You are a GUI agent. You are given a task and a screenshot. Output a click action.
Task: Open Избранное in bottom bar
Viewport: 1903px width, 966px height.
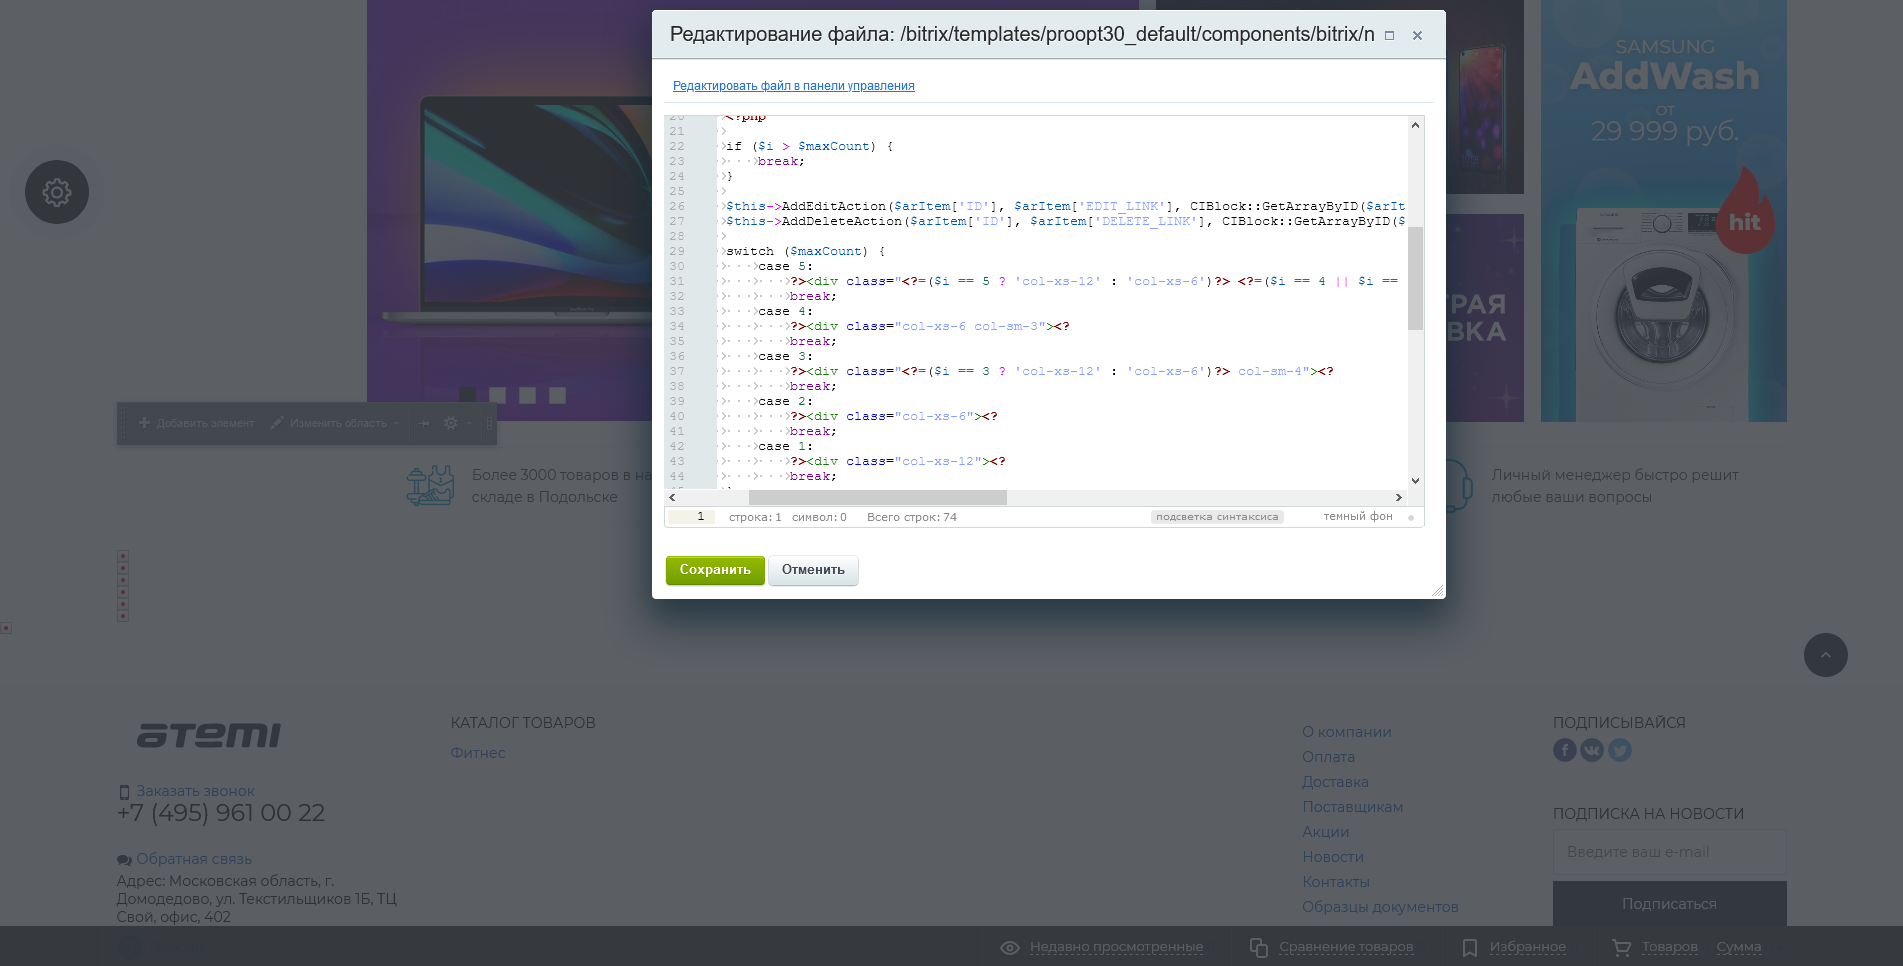(x=1527, y=947)
